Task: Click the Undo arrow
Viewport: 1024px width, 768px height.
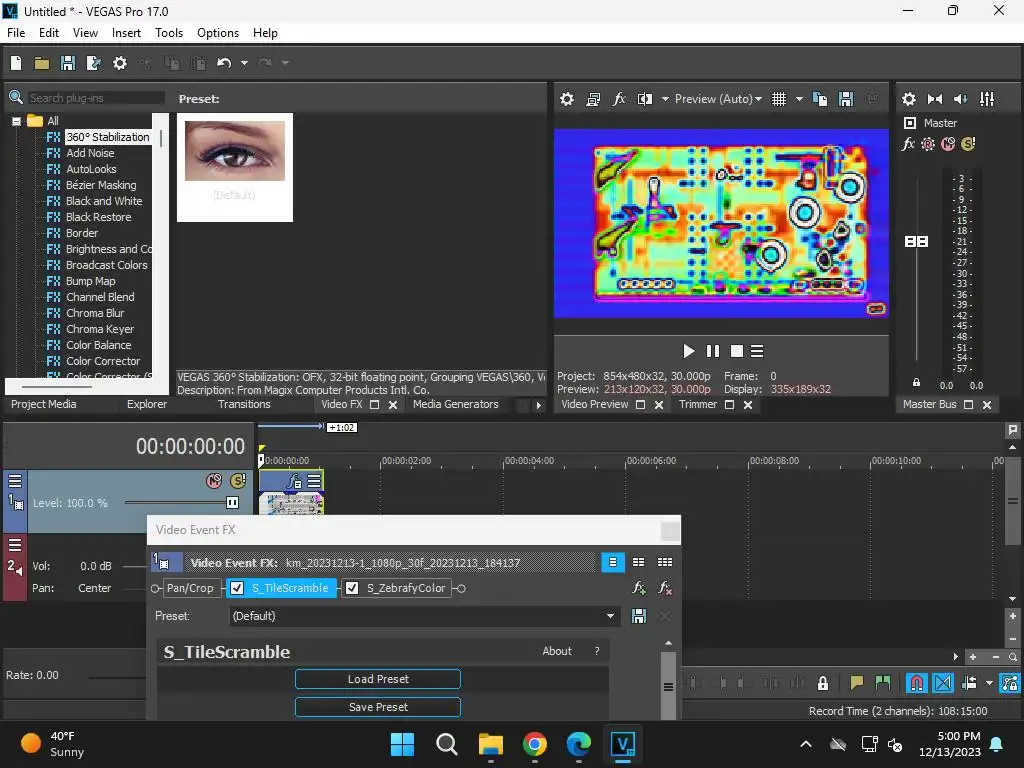Action: pyautogui.click(x=224, y=63)
